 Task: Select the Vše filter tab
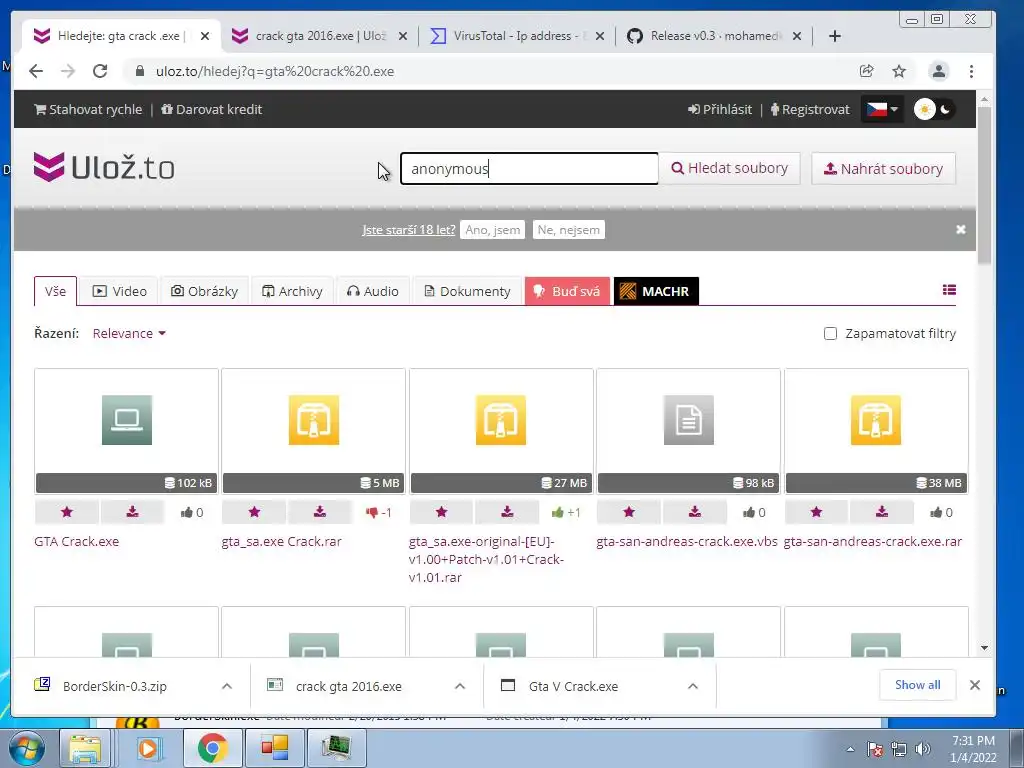56,291
